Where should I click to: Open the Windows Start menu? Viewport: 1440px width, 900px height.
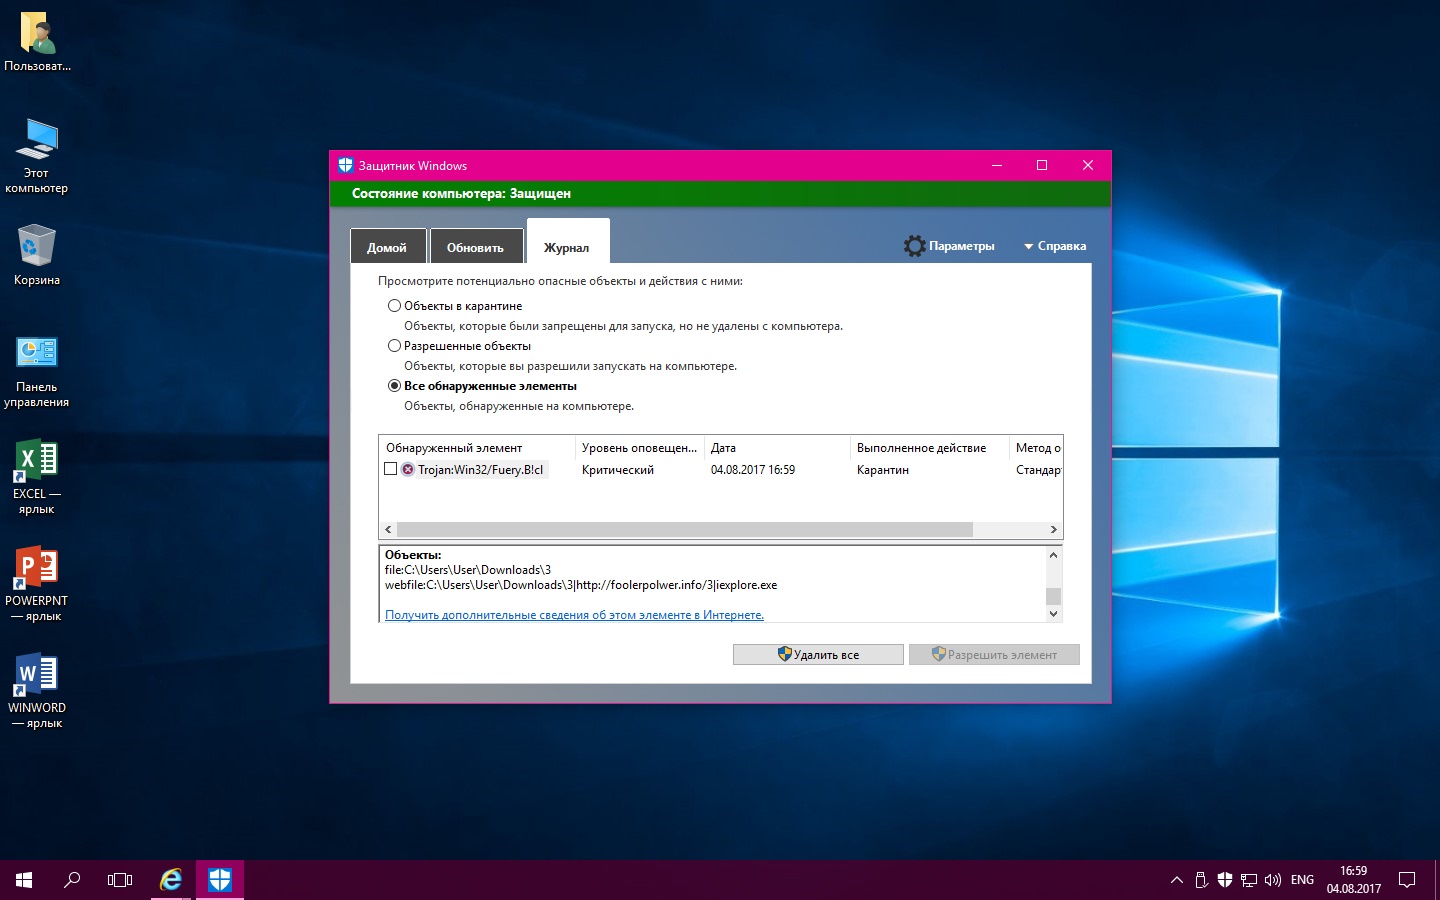pyautogui.click(x=24, y=880)
